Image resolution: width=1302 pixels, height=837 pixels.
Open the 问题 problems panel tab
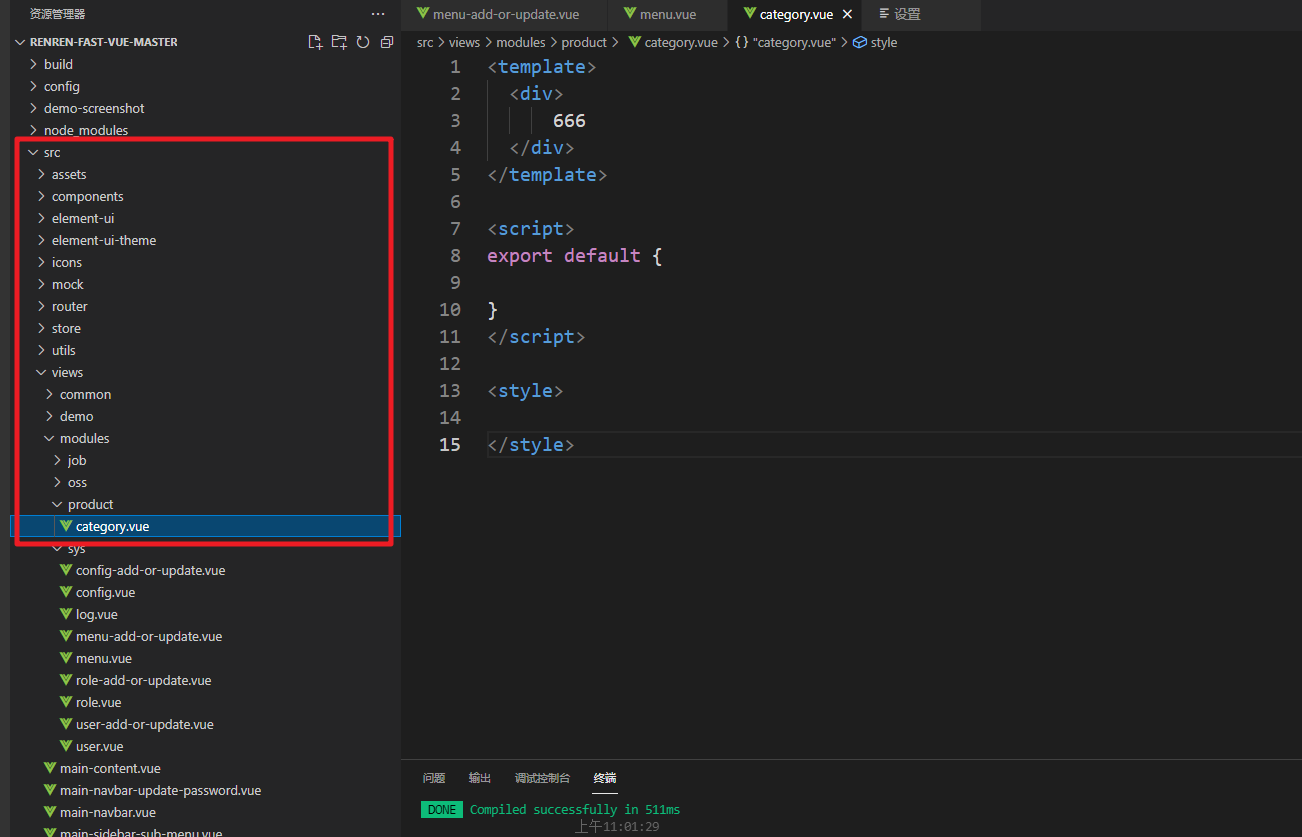click(434, 778)
